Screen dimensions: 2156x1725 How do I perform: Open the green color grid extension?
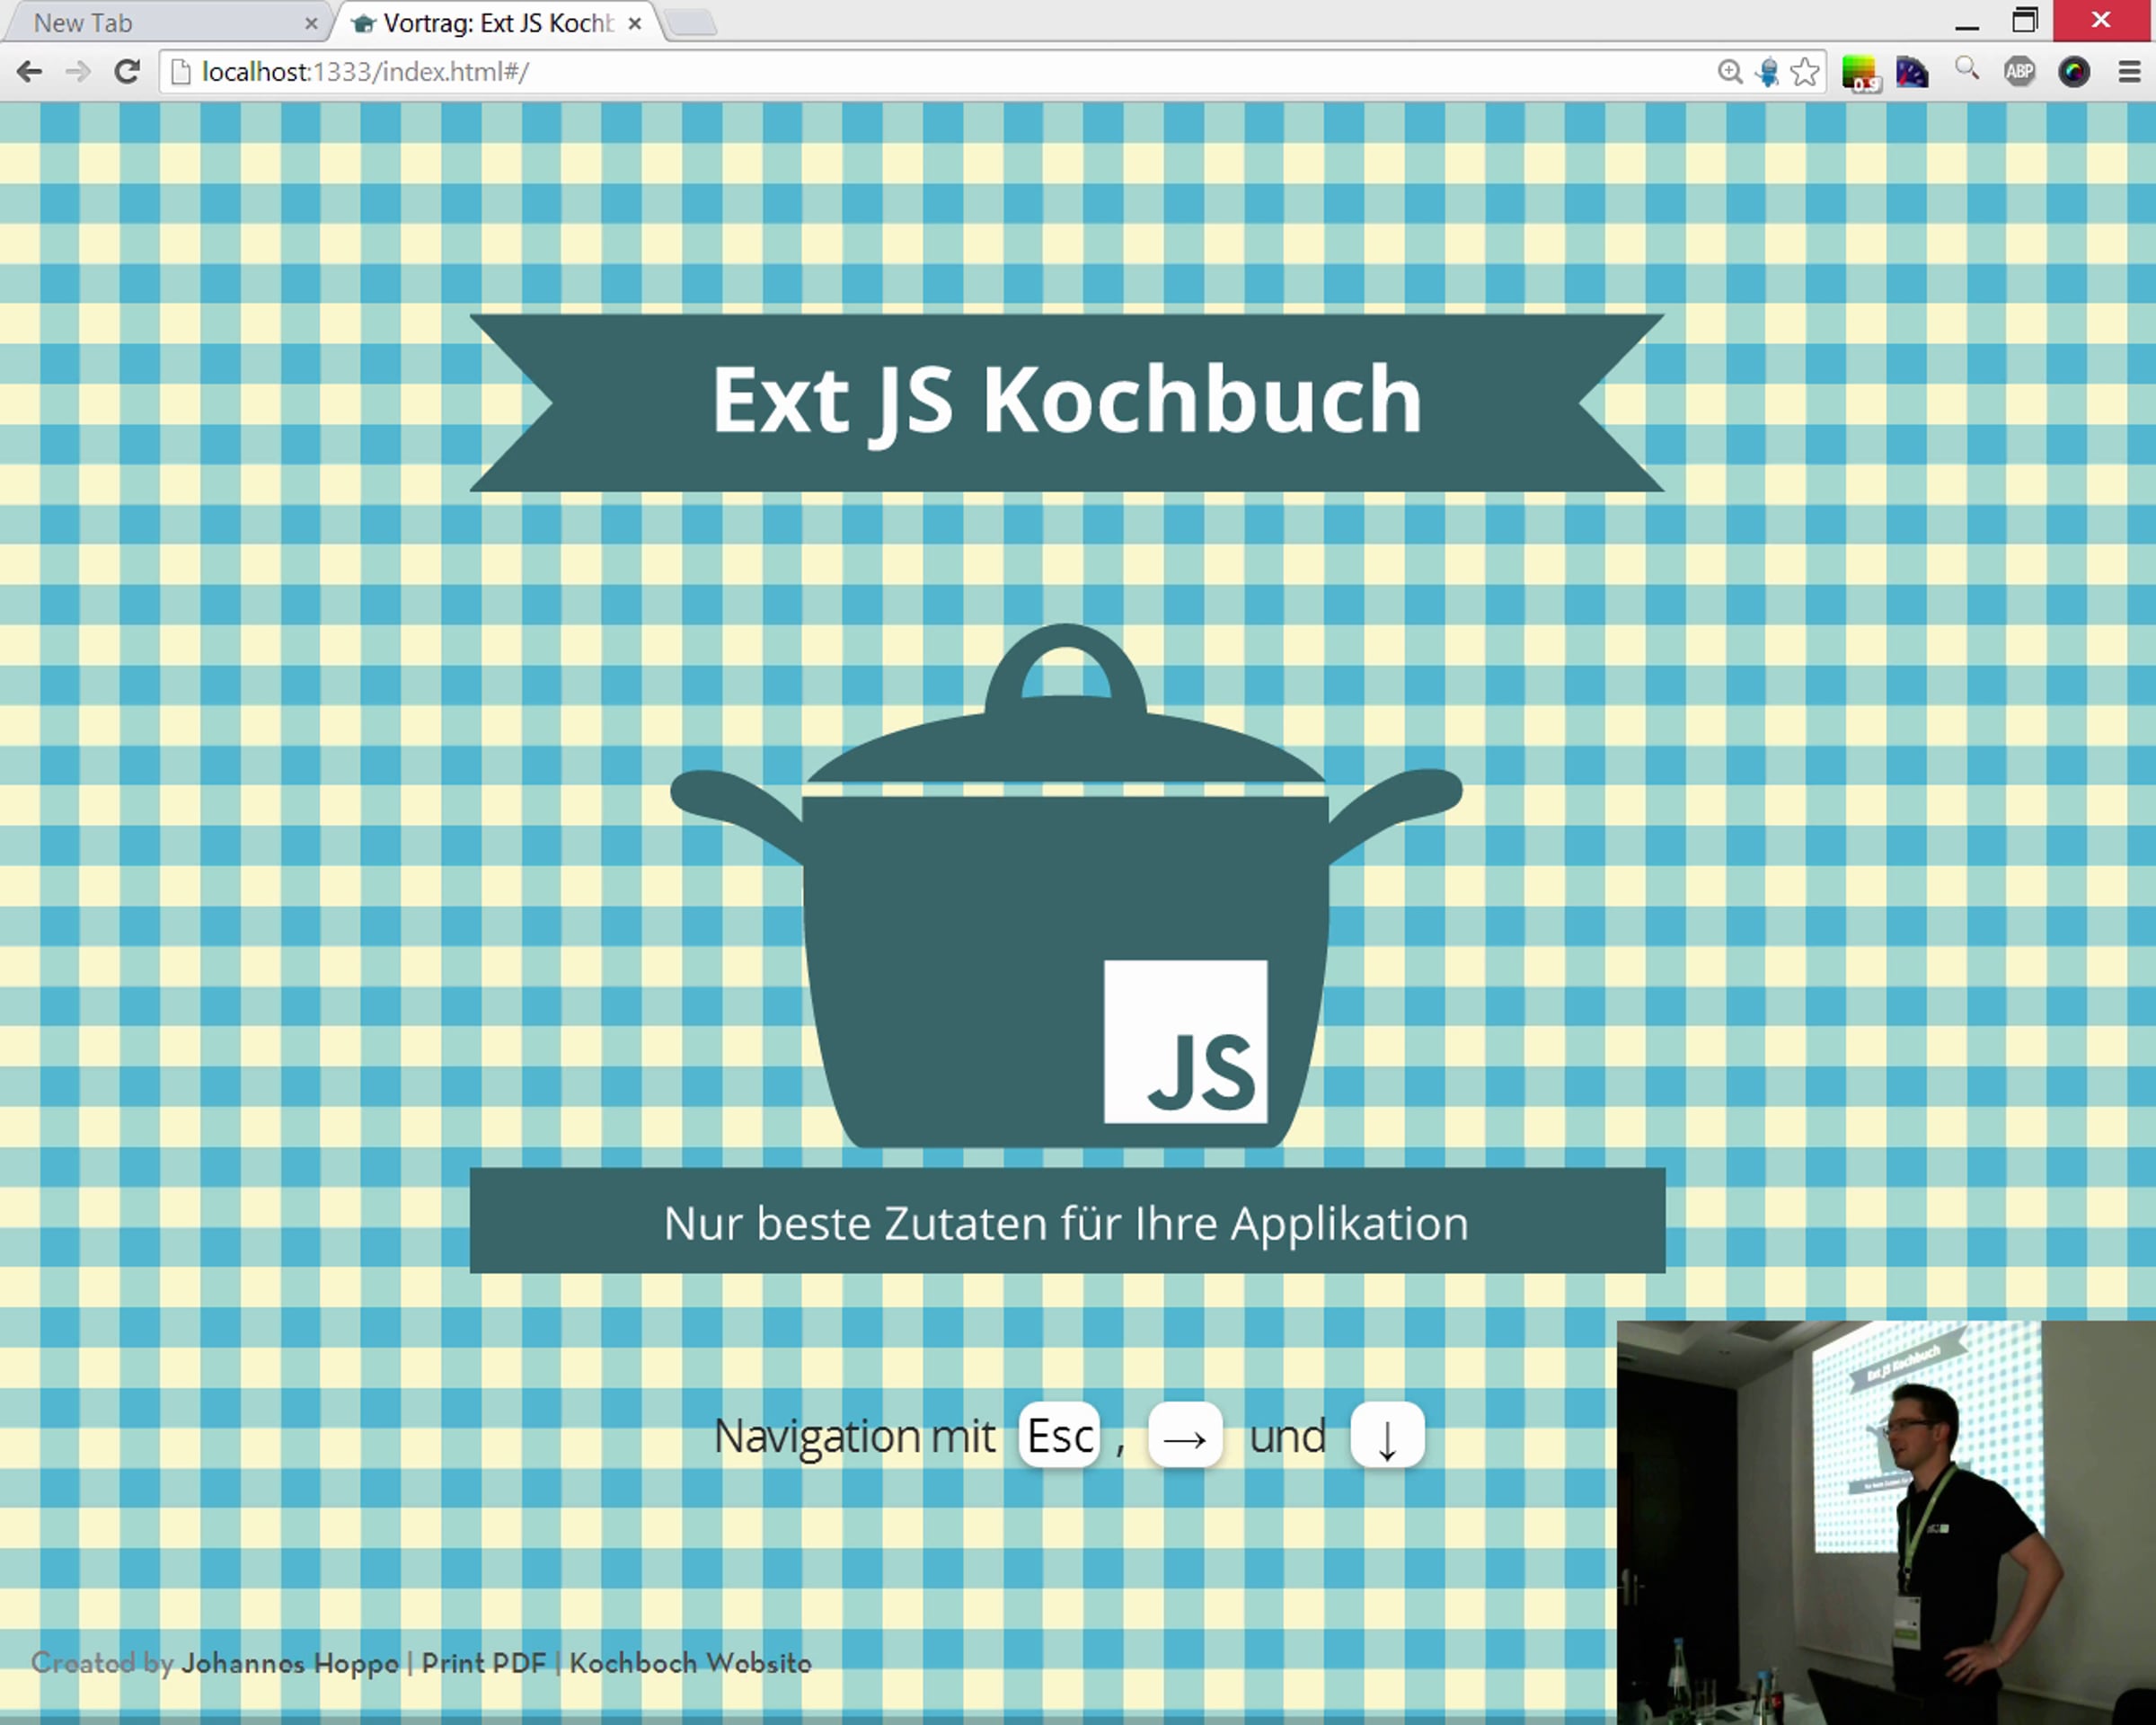pyautogui.click(x=1860, y=72)
